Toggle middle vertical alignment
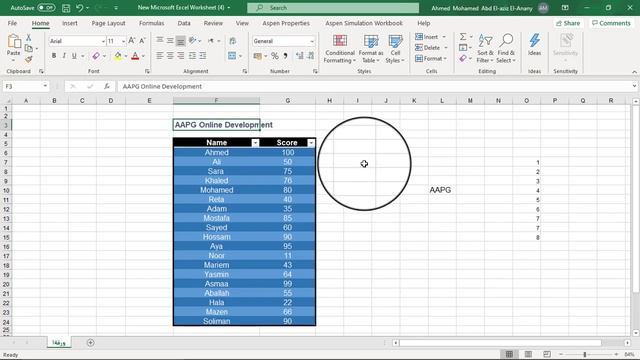 [x=170, y=40]
